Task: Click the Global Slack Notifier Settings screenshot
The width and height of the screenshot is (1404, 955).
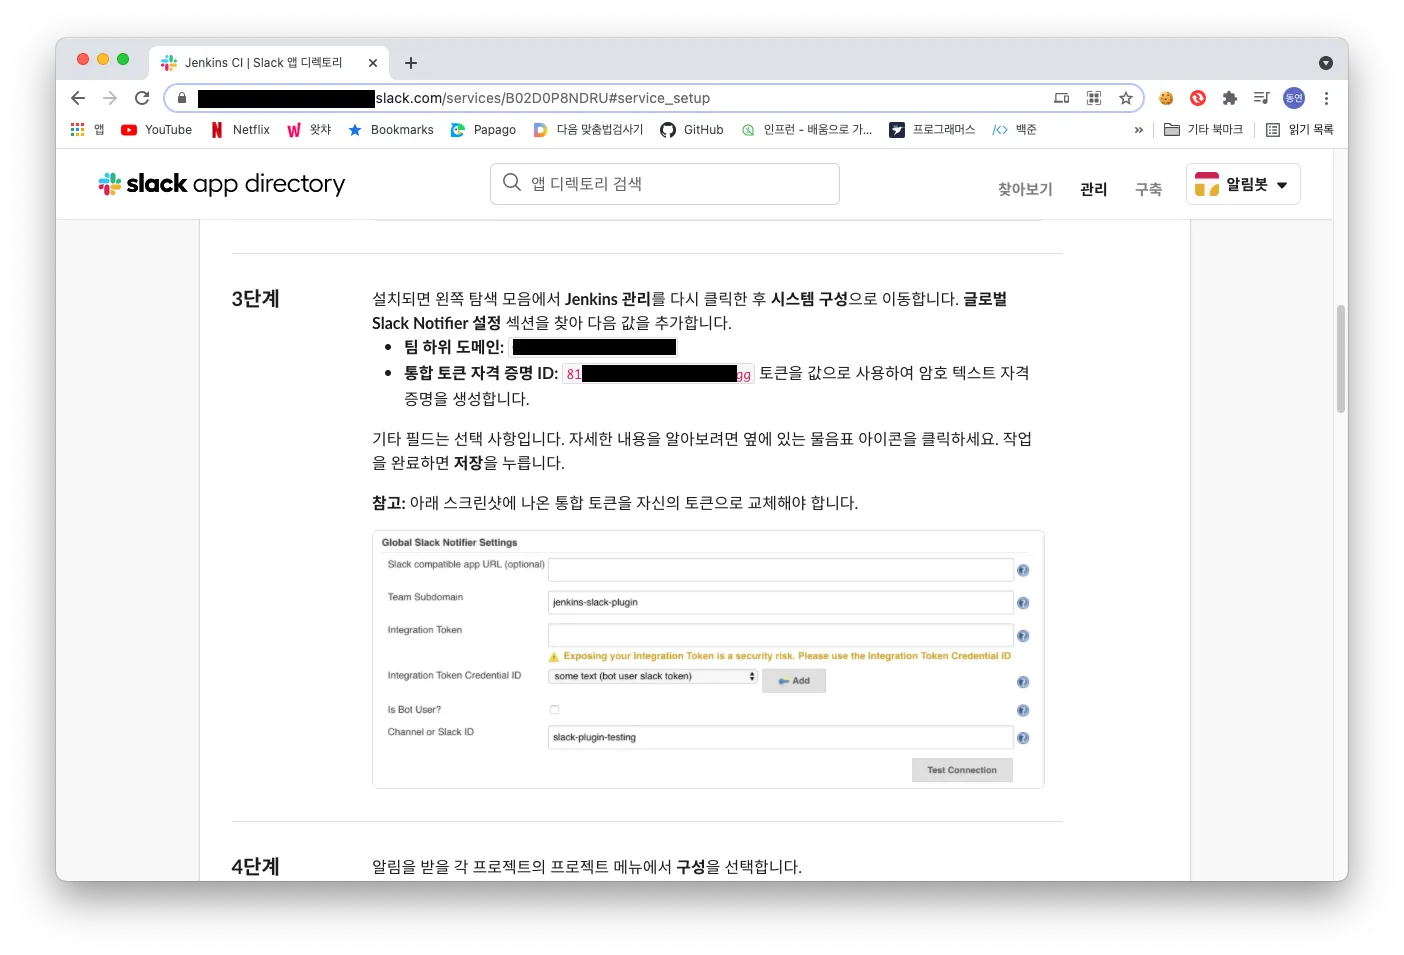Action: click(708, 659)
